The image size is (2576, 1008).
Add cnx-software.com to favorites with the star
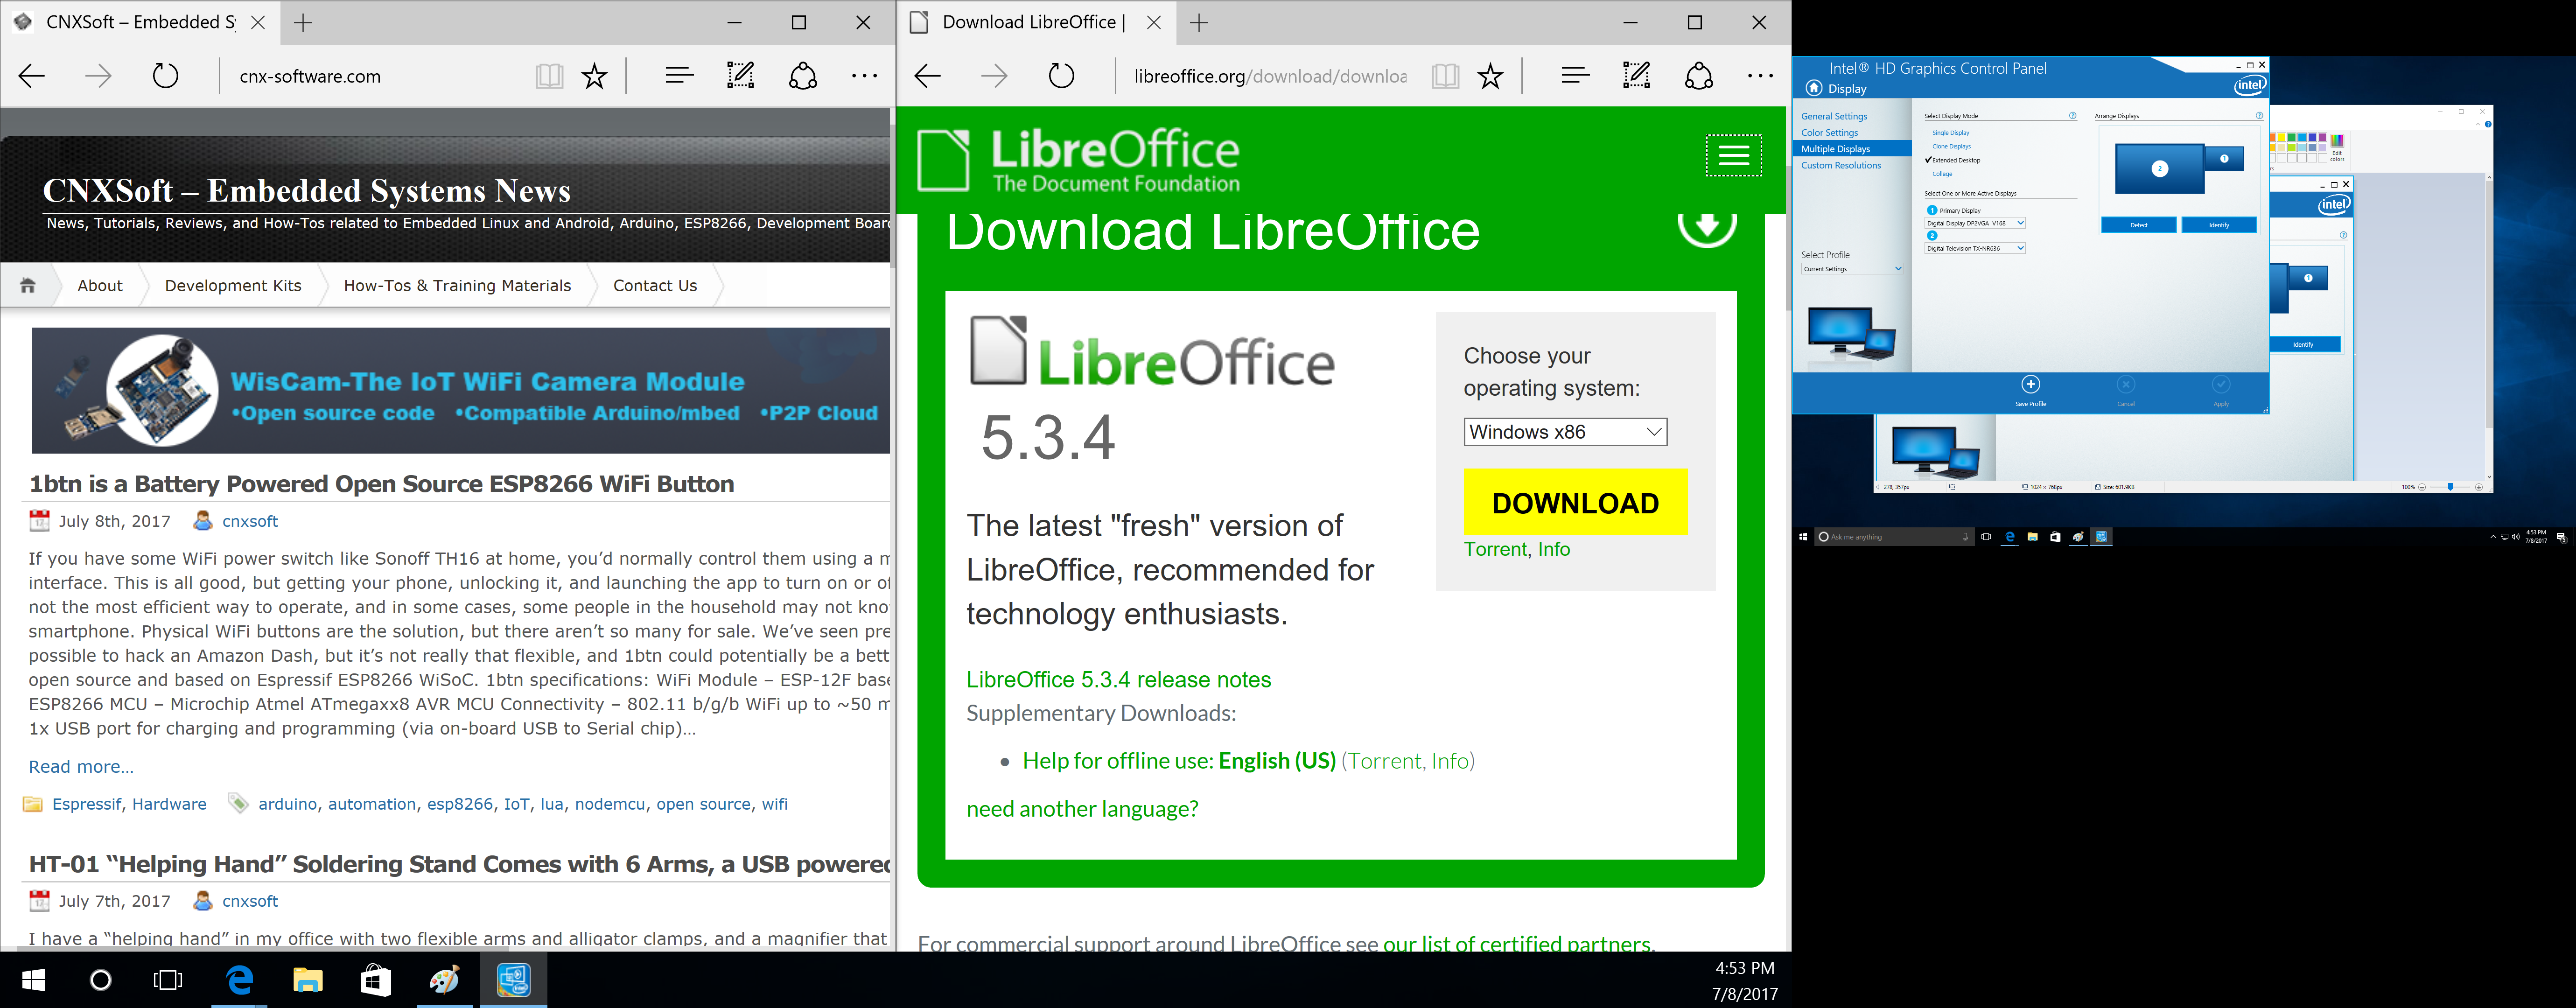coord(595,76)
